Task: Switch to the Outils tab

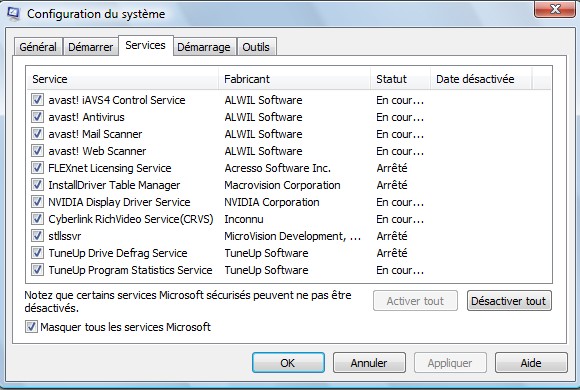Action: pos(256,47)
